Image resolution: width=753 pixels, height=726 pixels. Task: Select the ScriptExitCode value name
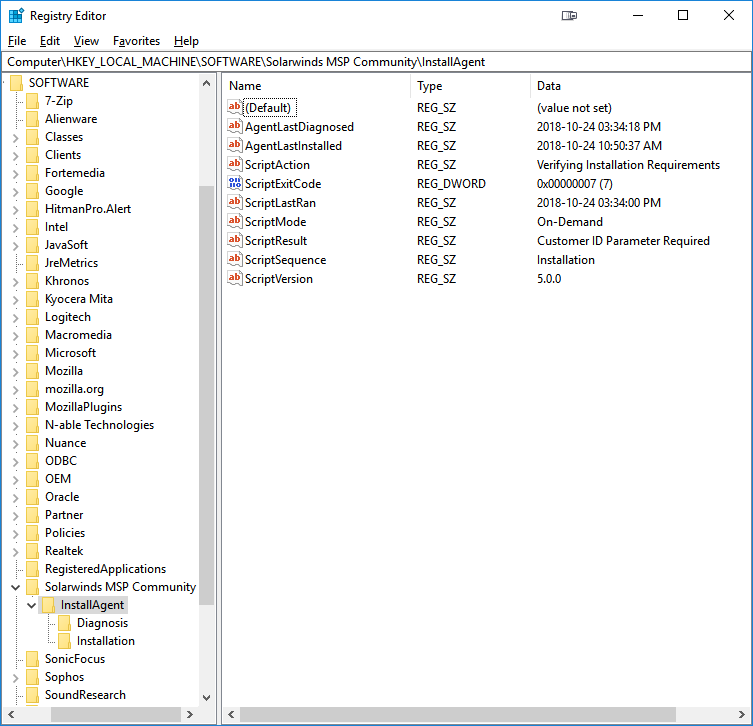click(283, 183)
